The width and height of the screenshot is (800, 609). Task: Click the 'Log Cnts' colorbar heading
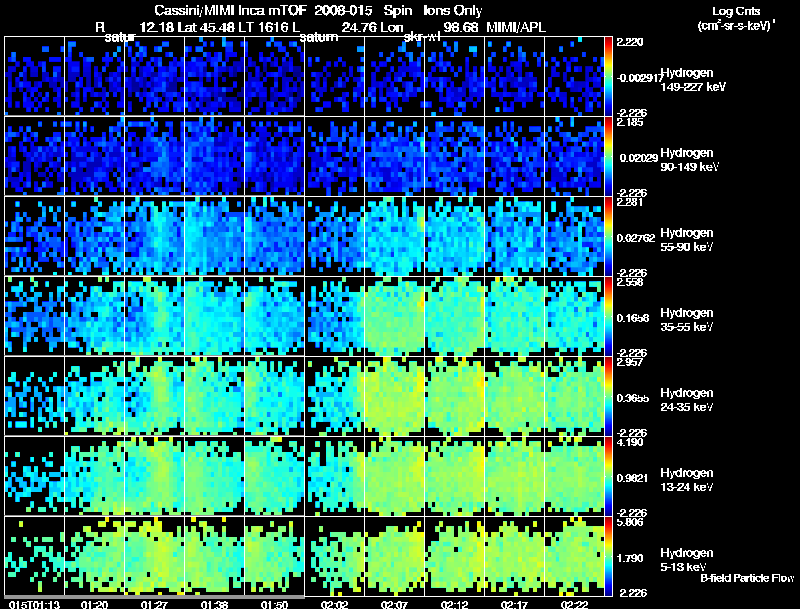(736, 11)
